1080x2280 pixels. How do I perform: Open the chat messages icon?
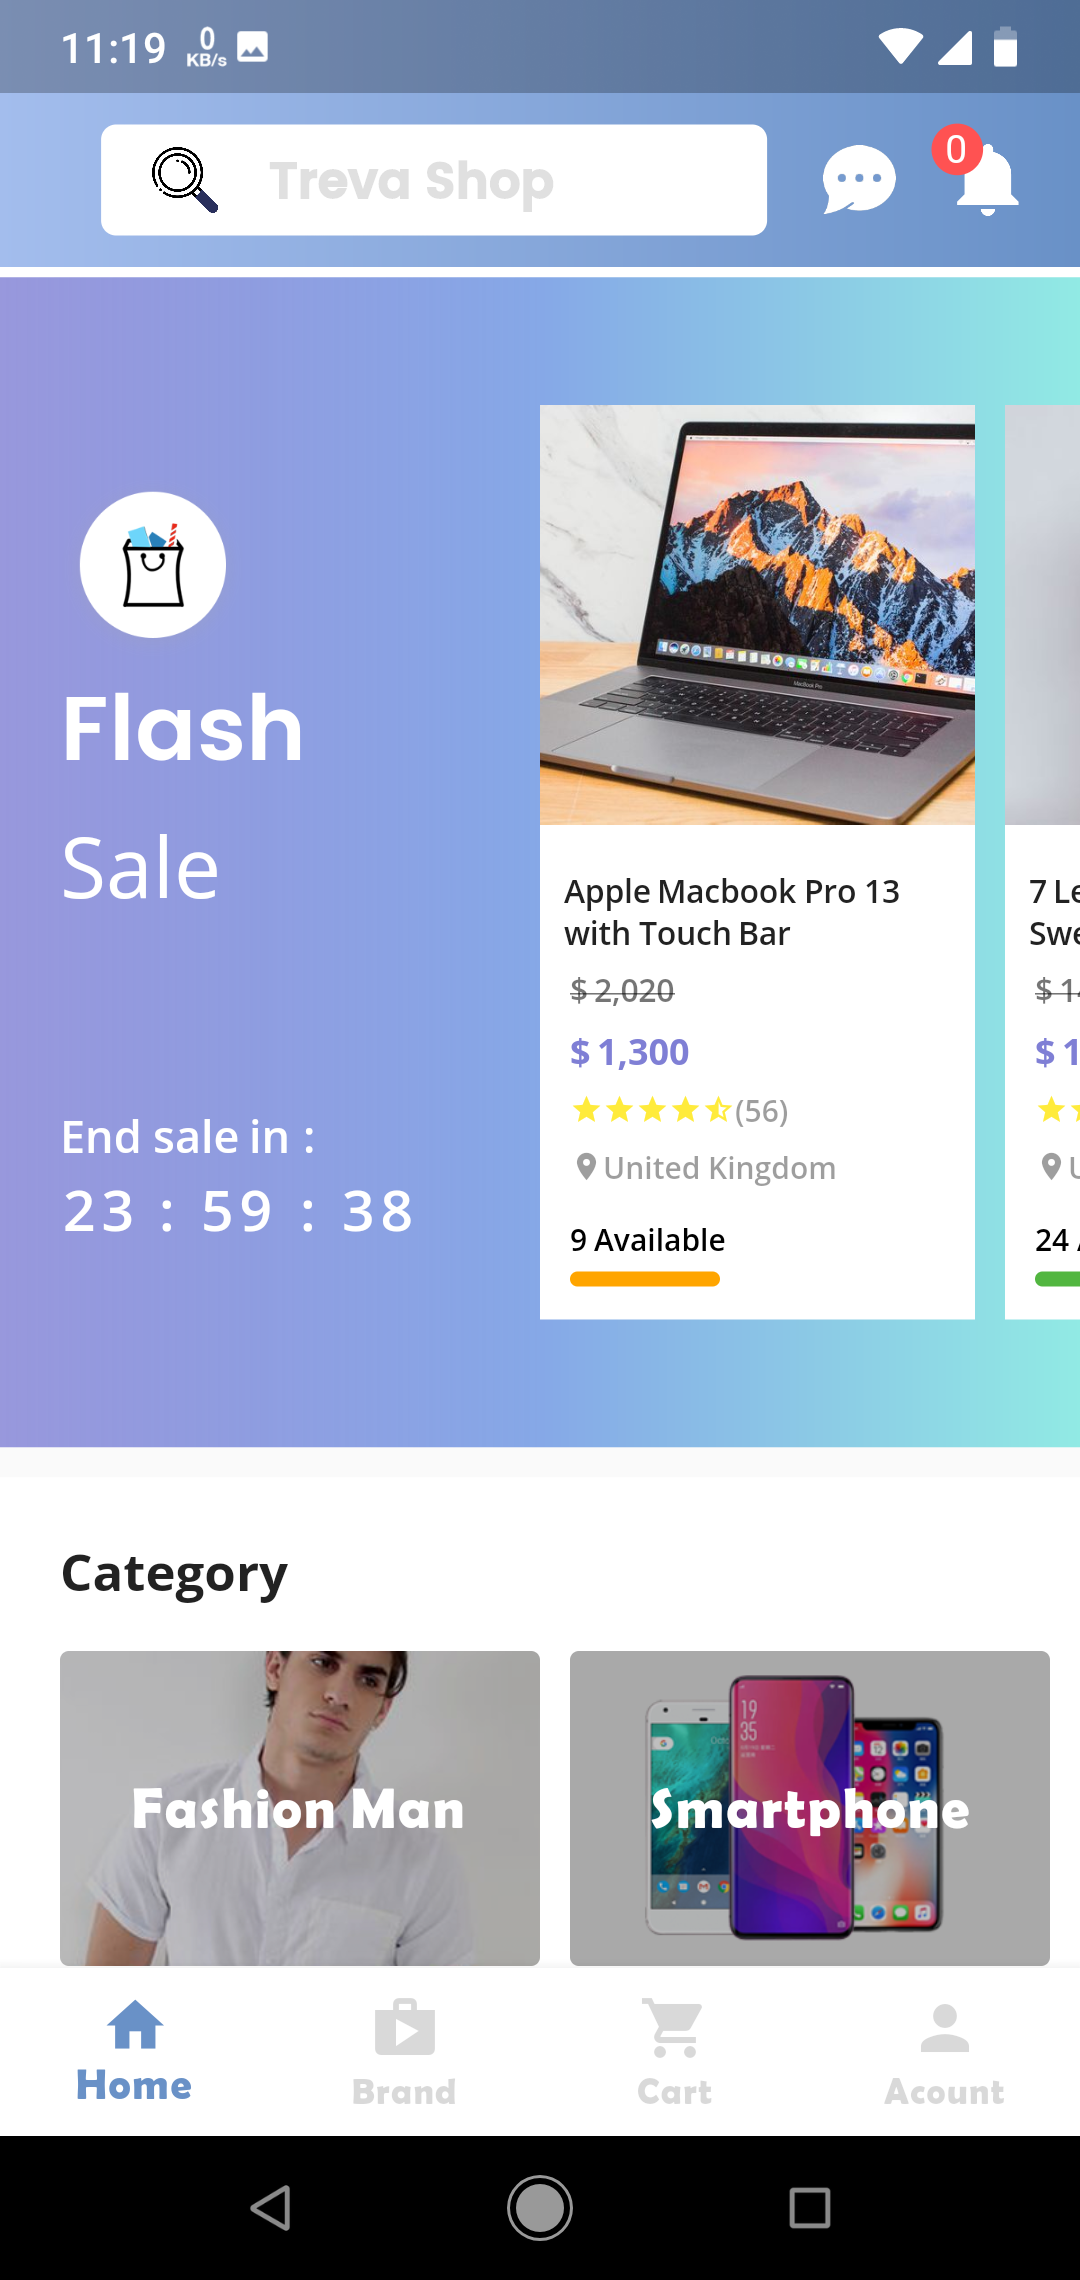coord(858,180)
